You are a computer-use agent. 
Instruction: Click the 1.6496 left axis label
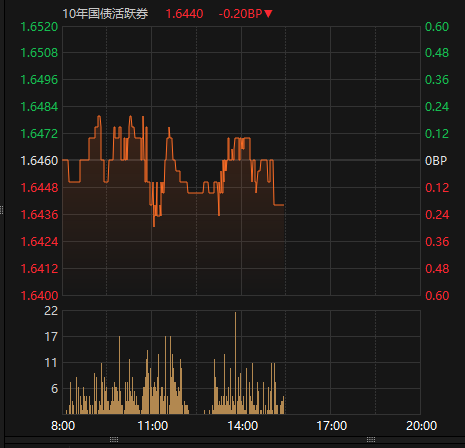39,80
